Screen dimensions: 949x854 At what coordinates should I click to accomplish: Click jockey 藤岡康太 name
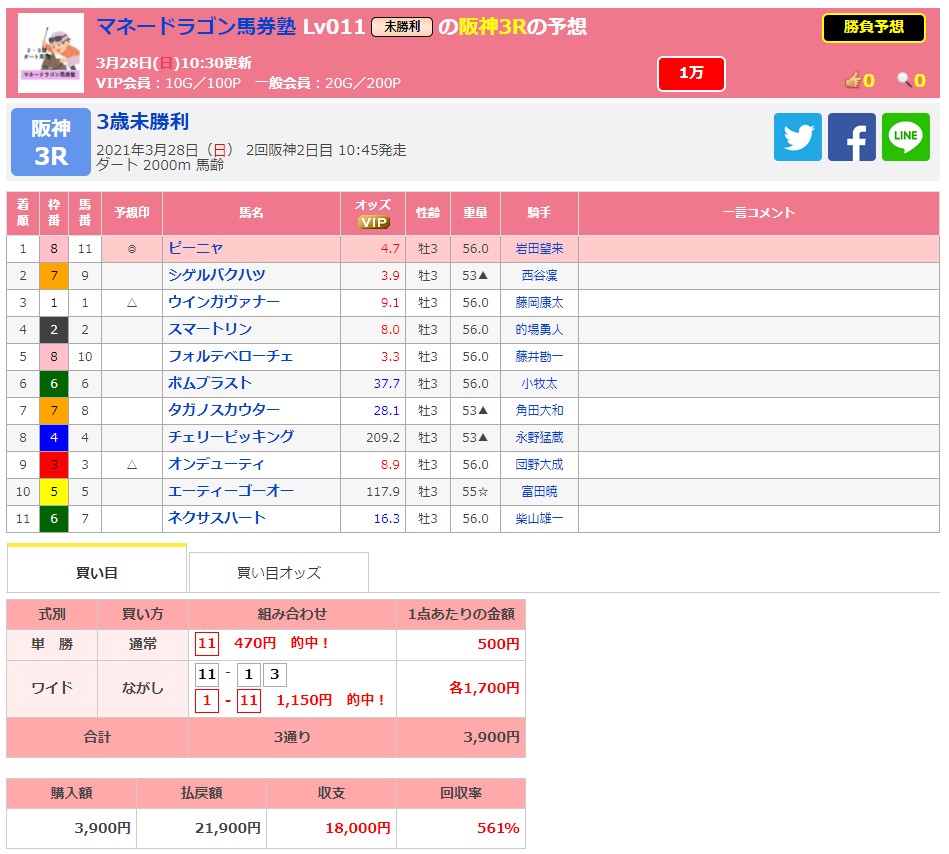pos(539,302)
